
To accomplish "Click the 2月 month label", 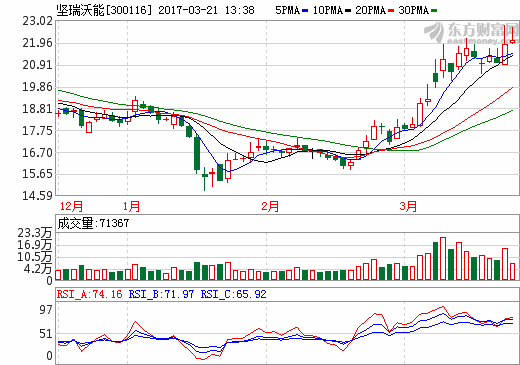I will [x=270, y=206].
